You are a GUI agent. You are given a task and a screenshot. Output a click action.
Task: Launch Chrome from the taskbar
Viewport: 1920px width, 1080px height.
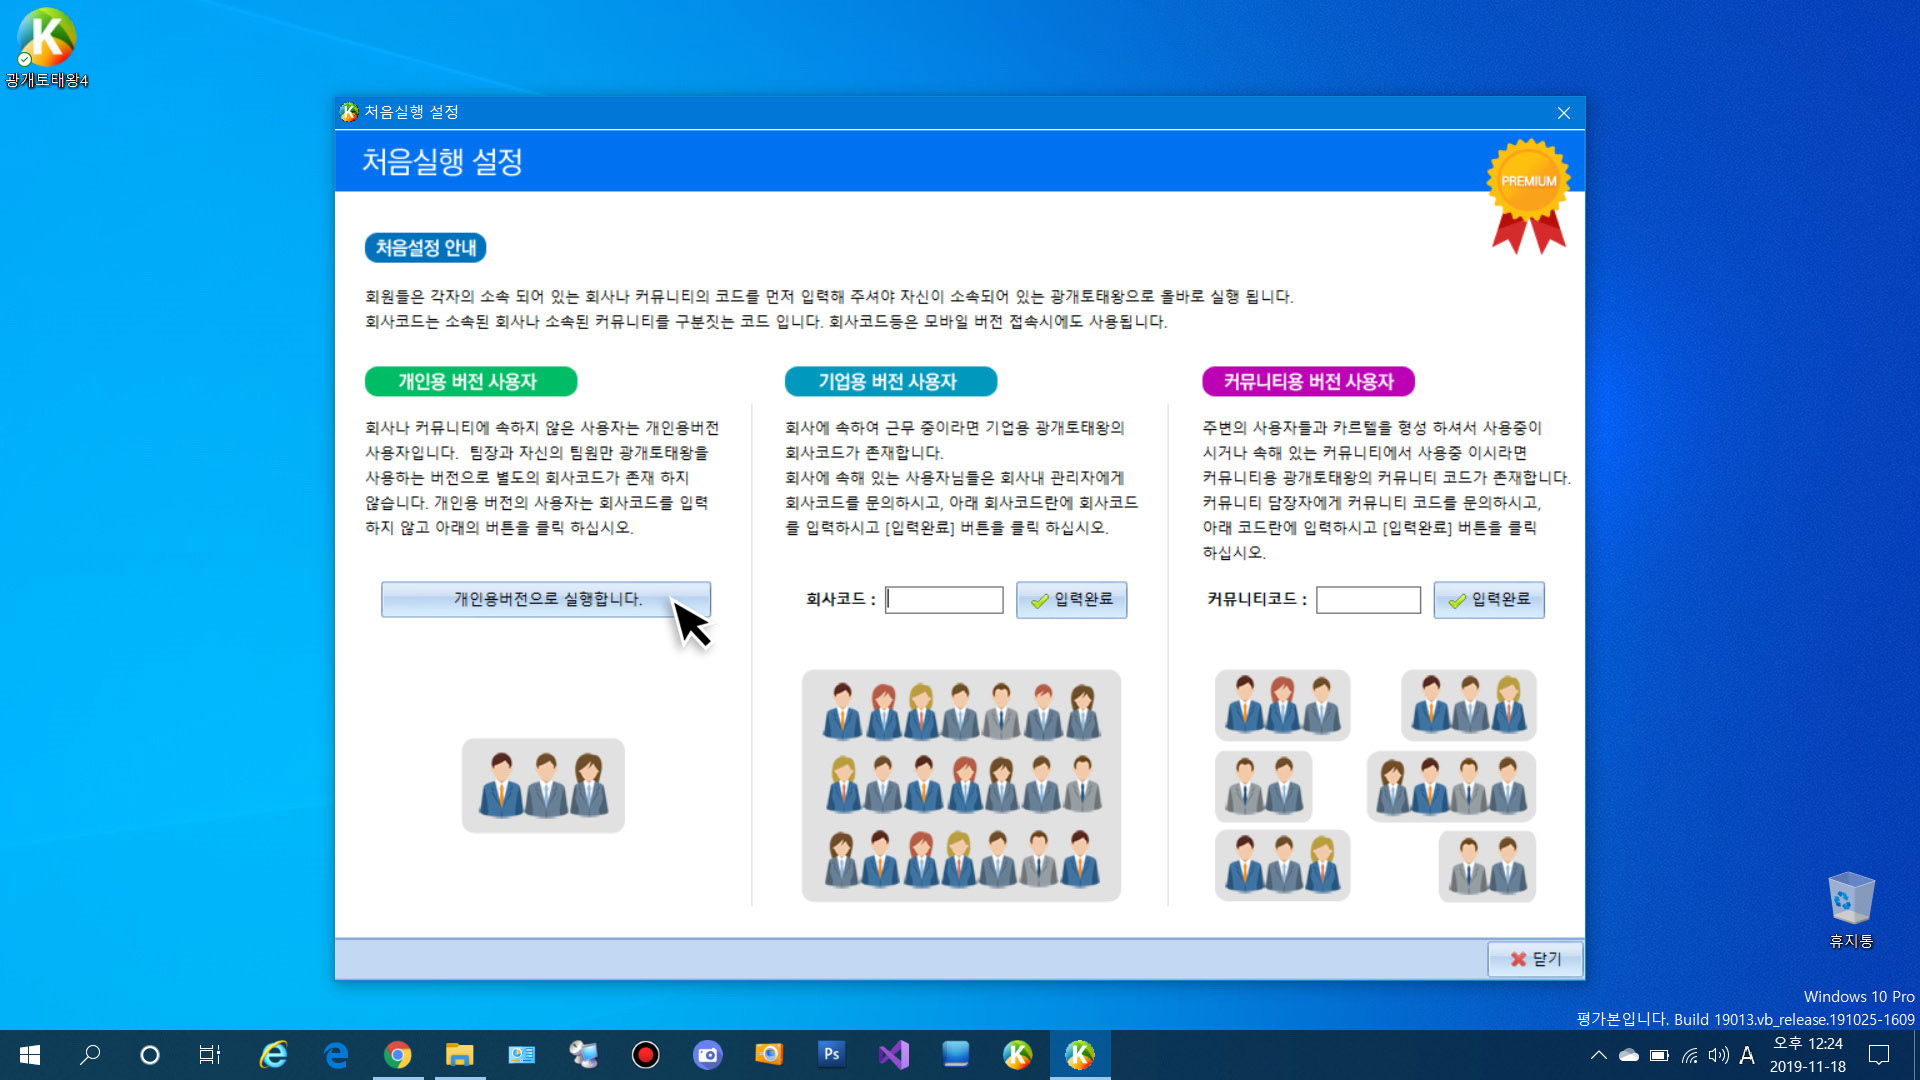click(398, 1055)
